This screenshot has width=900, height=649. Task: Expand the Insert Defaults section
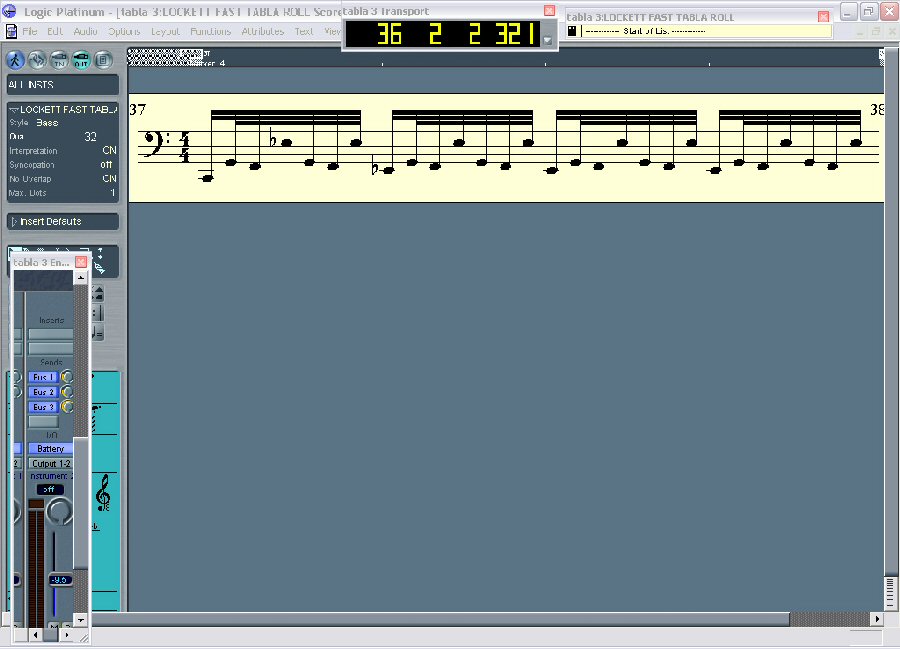click(x=14, y=221)
